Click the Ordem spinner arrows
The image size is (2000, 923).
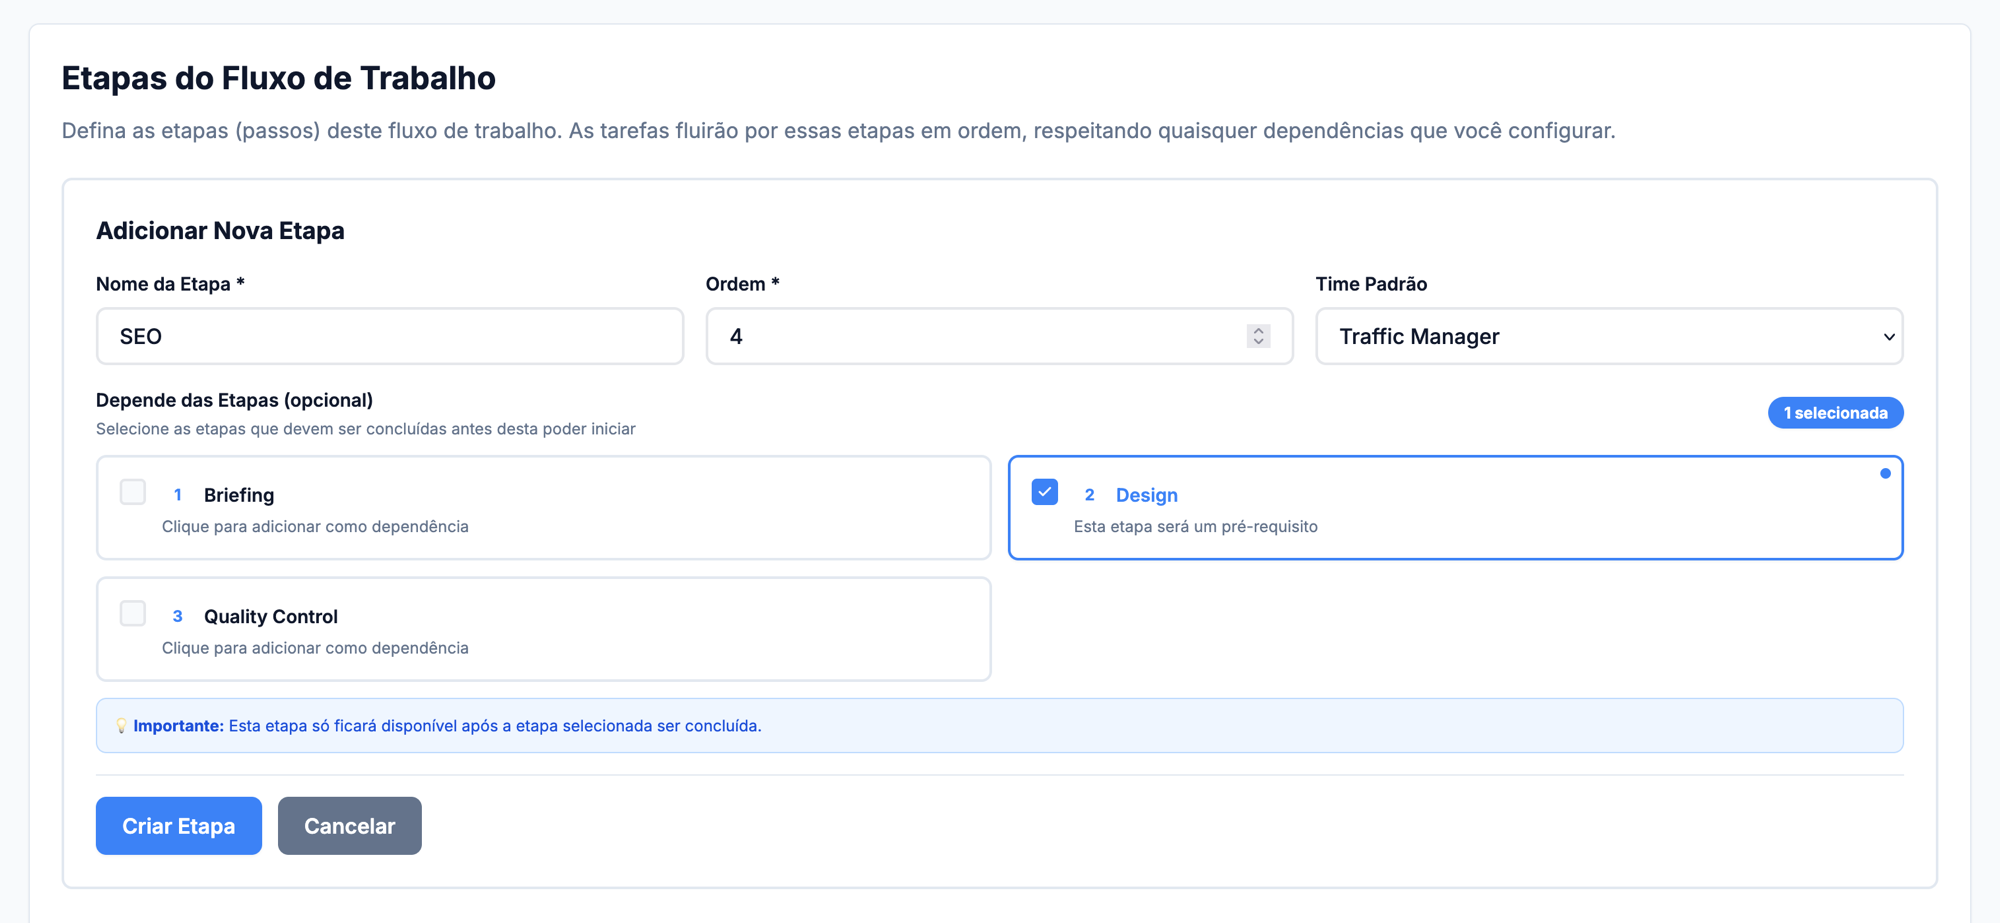coord(1259,336)
